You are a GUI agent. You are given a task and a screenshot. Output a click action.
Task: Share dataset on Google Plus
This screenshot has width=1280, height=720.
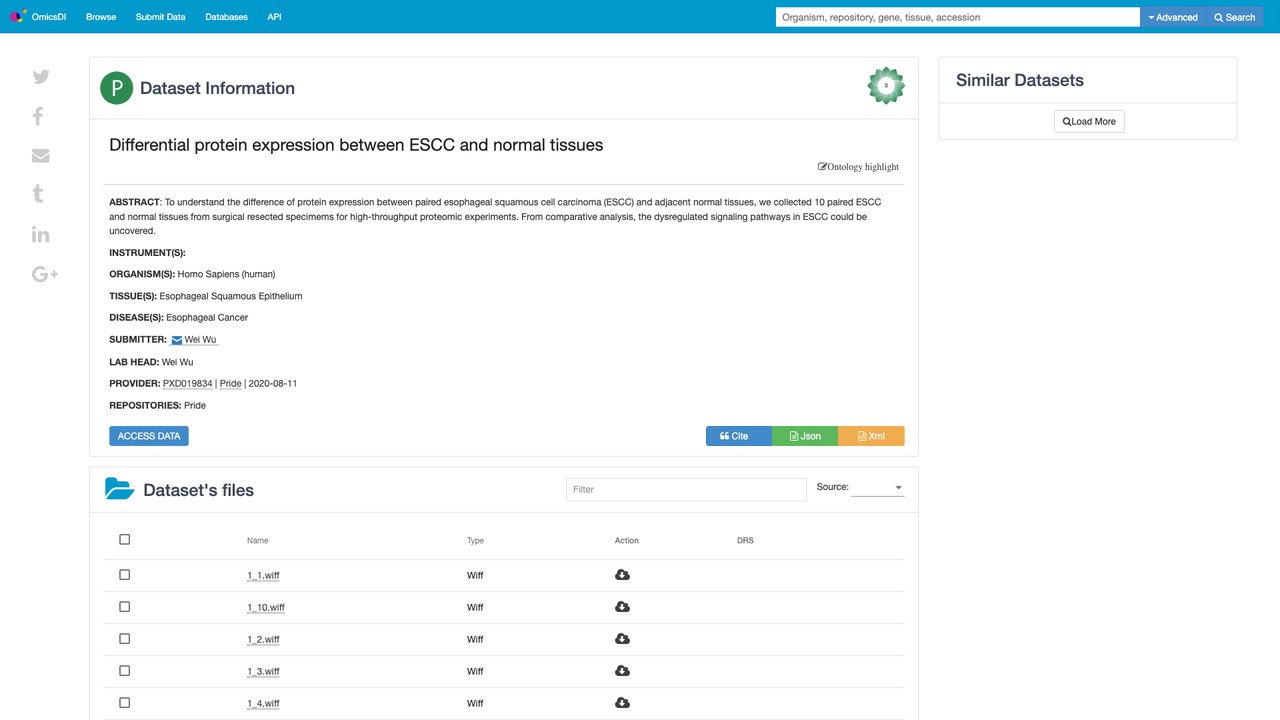pos(45,274)
